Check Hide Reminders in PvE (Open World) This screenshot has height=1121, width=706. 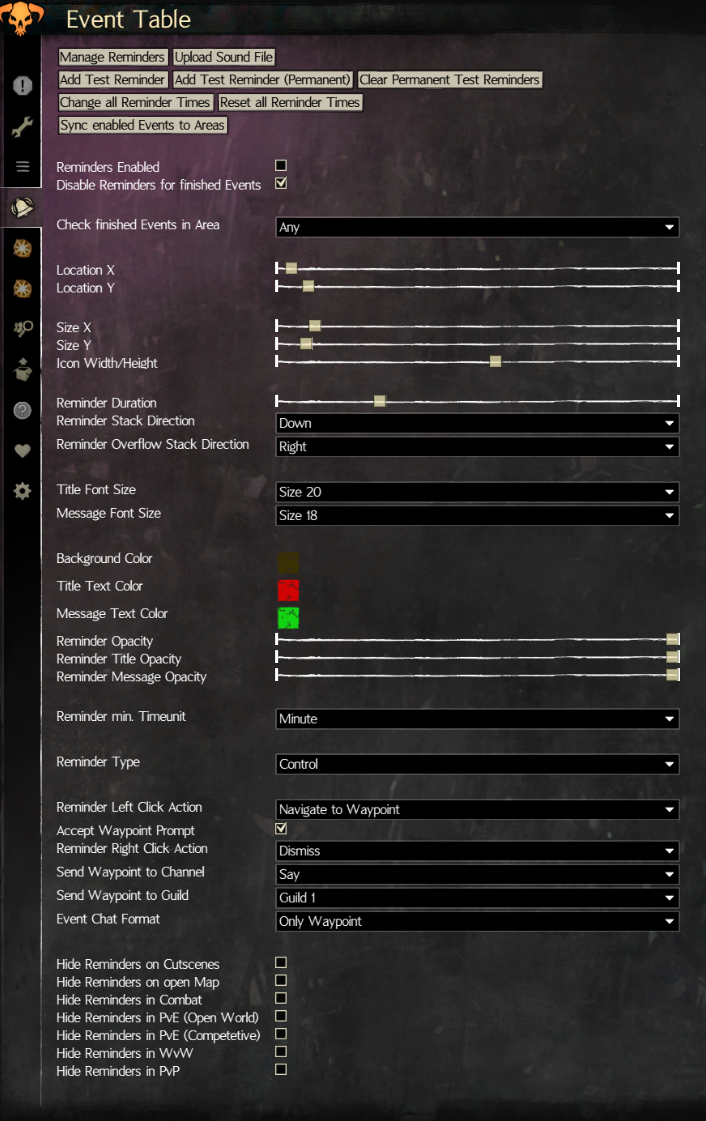(281, 1016)
